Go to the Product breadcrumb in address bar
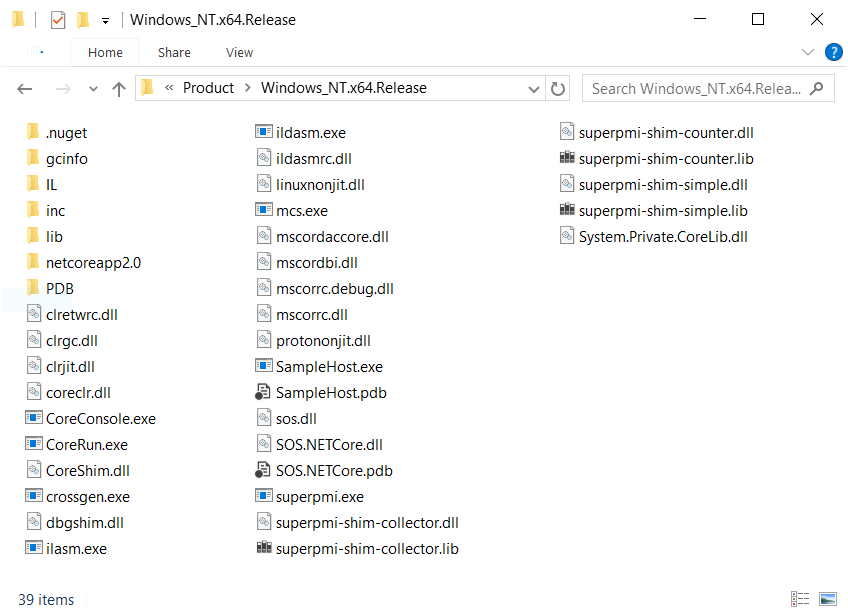848x615 pixels. tap(208, 88)
